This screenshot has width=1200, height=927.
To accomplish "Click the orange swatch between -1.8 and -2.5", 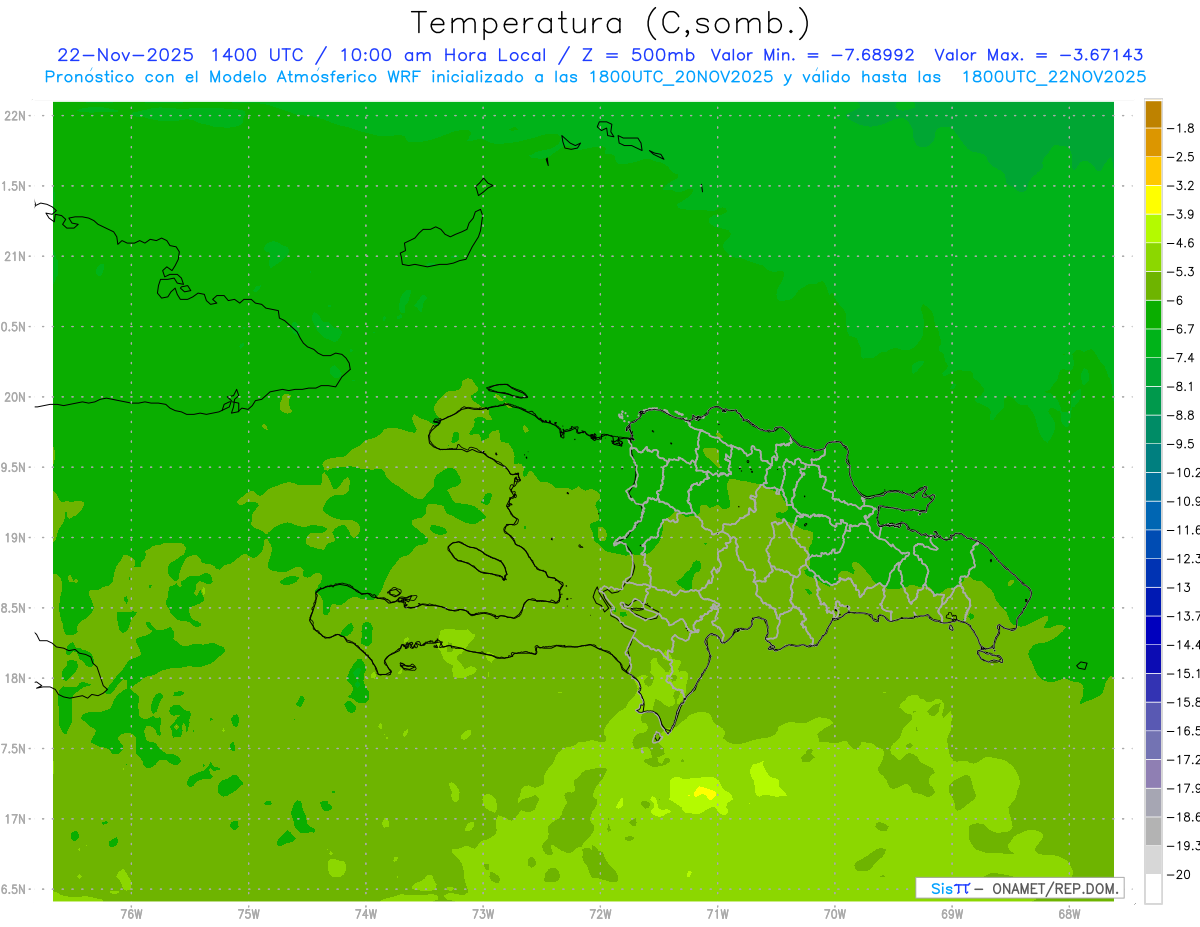I will click(x=1153, y=143).
